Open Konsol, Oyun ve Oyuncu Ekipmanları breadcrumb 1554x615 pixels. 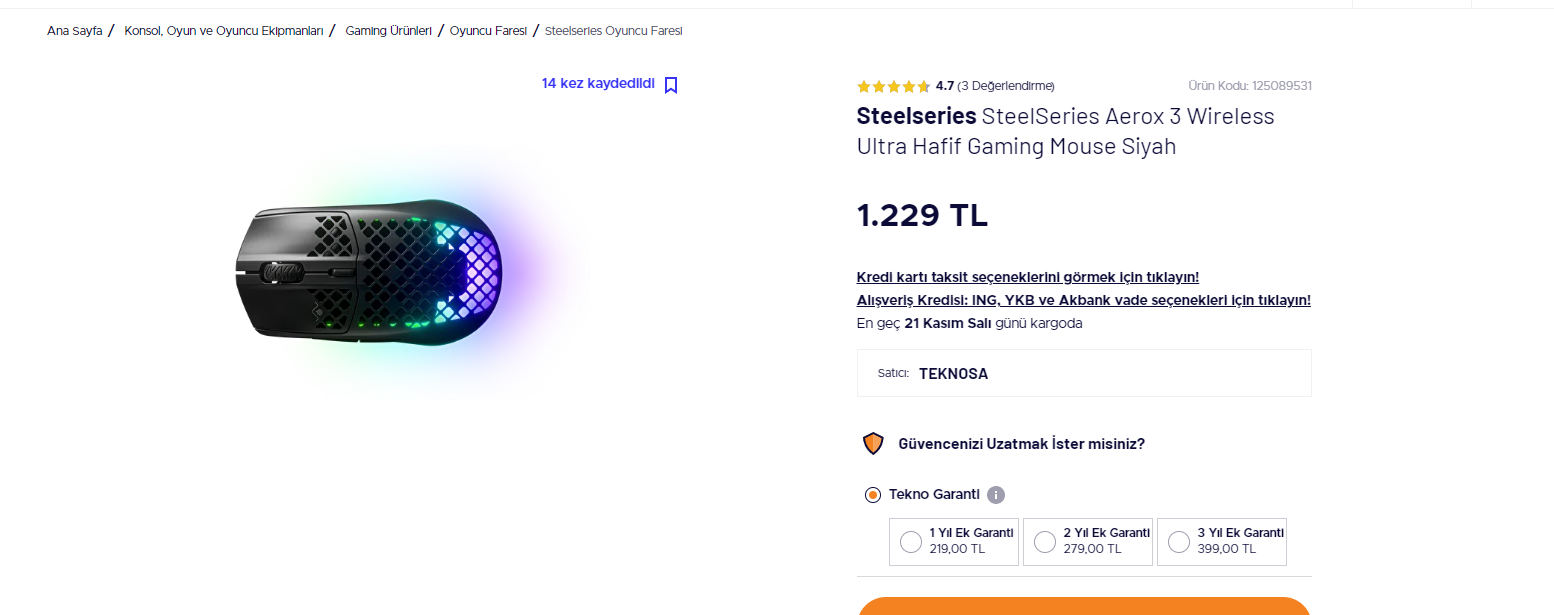pyautogui.click(x=224, y=31)
